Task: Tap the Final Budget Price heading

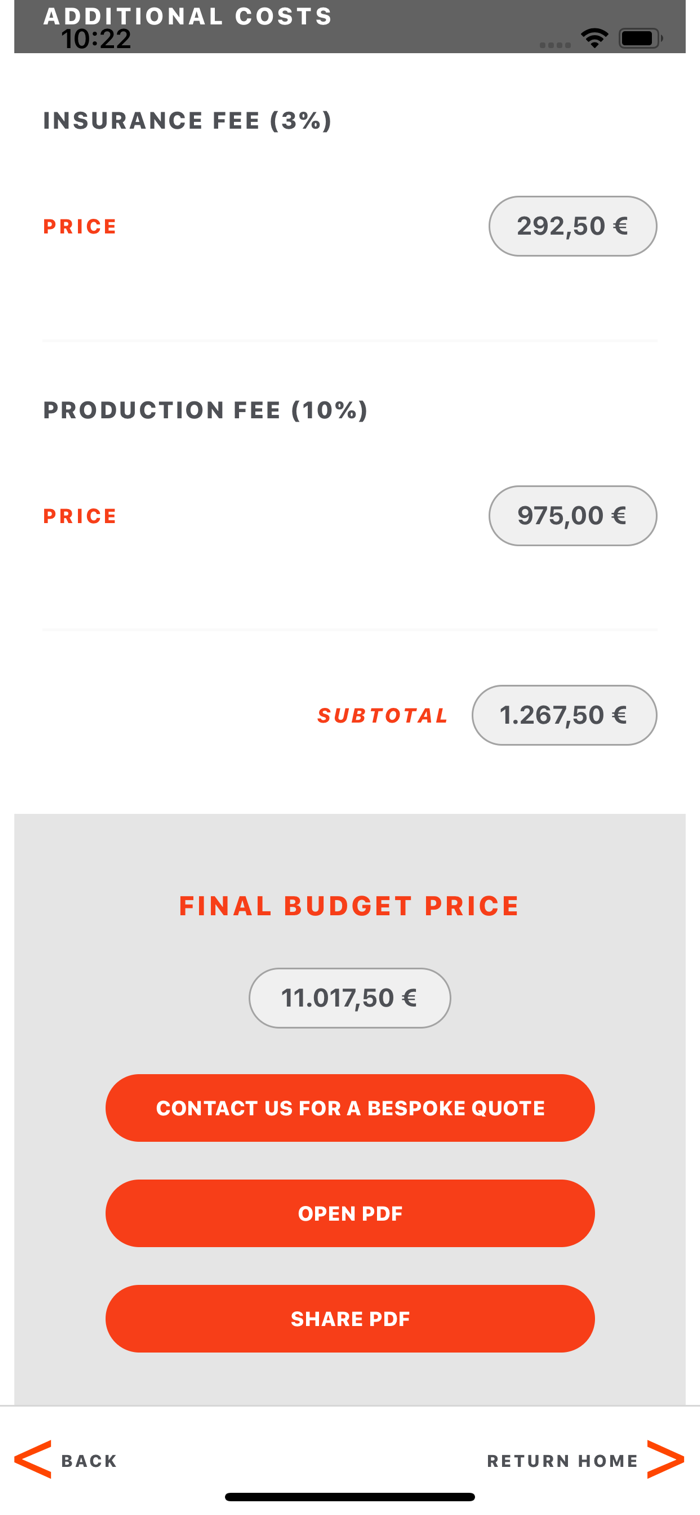Action: [x=350, y=906]
